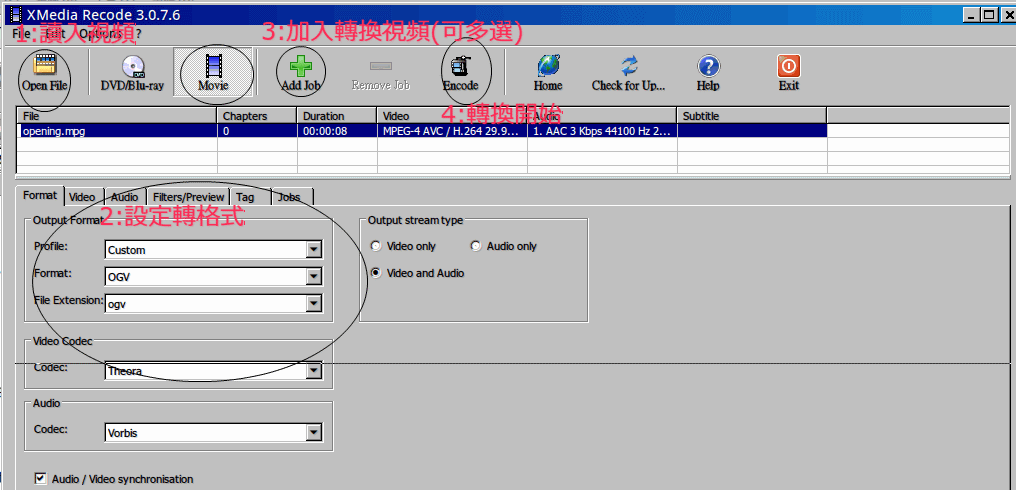This screenshot has width=1016, height=490.
Task: Click the File column header
Action: click(117, 116)
